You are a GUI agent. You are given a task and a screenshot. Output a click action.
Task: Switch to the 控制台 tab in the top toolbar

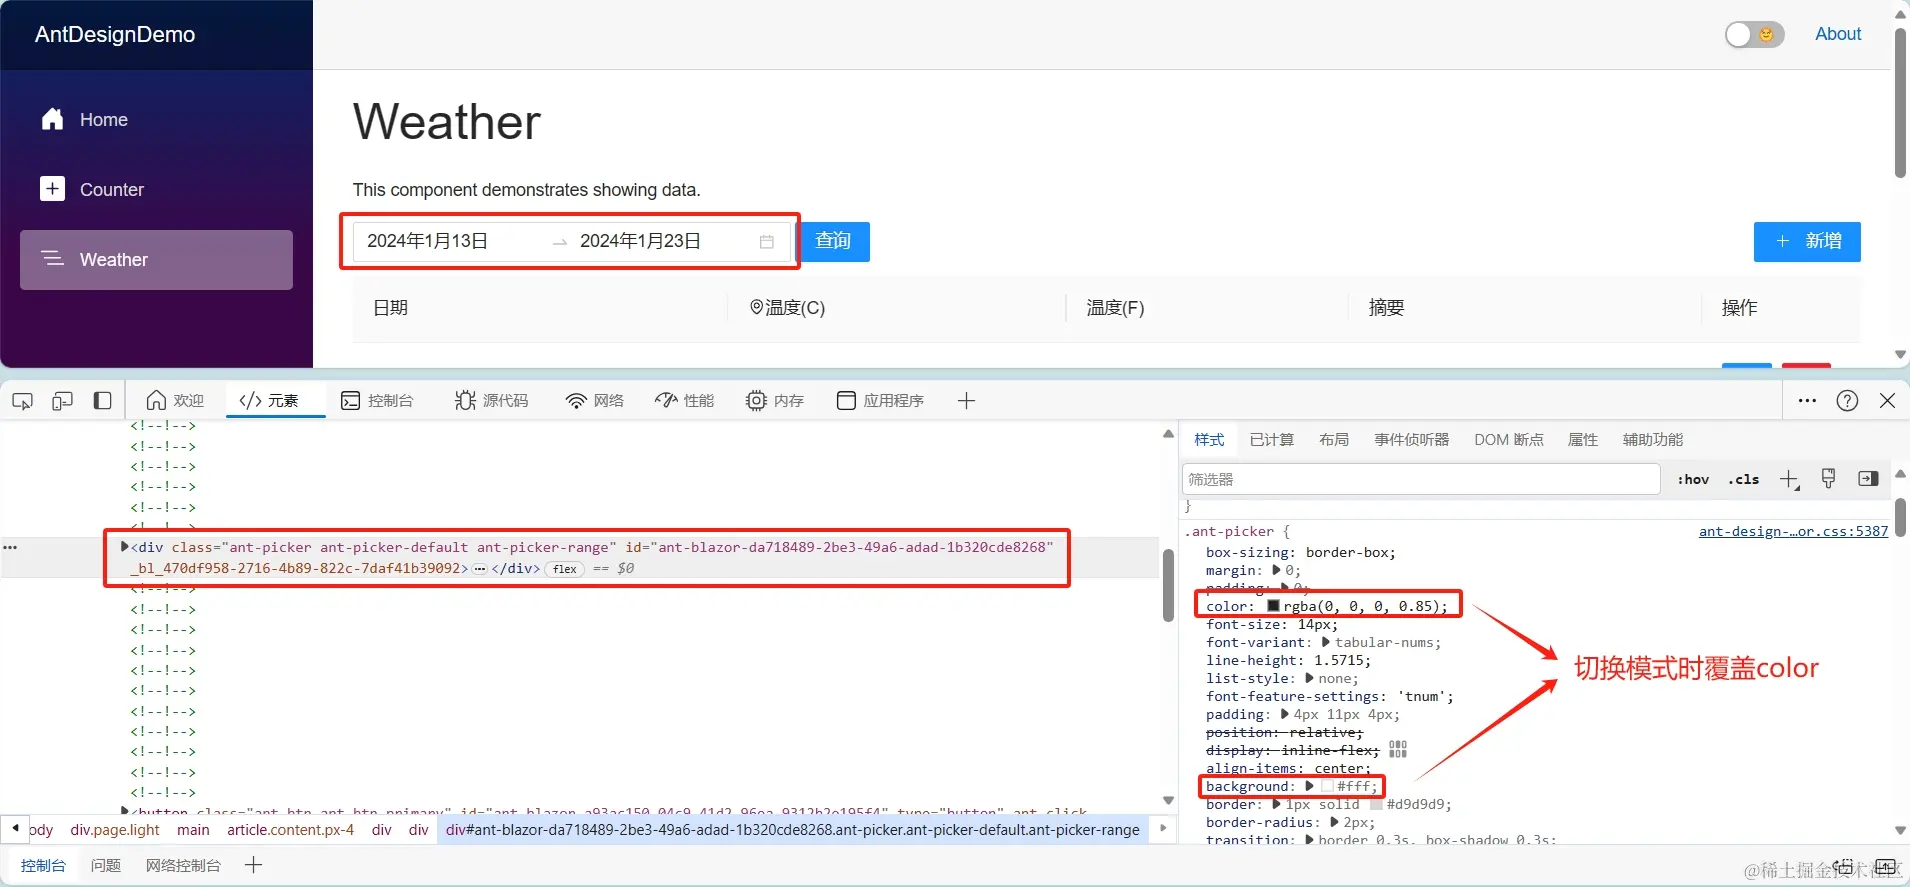377,401
